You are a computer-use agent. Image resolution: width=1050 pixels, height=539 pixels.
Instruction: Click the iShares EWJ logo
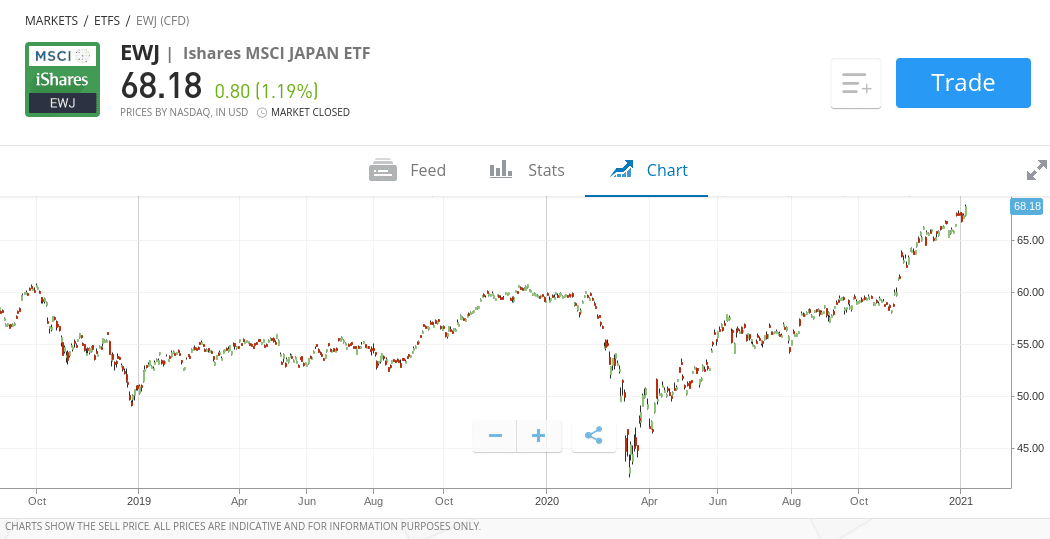pyautogui.click(x=62, y=80)
